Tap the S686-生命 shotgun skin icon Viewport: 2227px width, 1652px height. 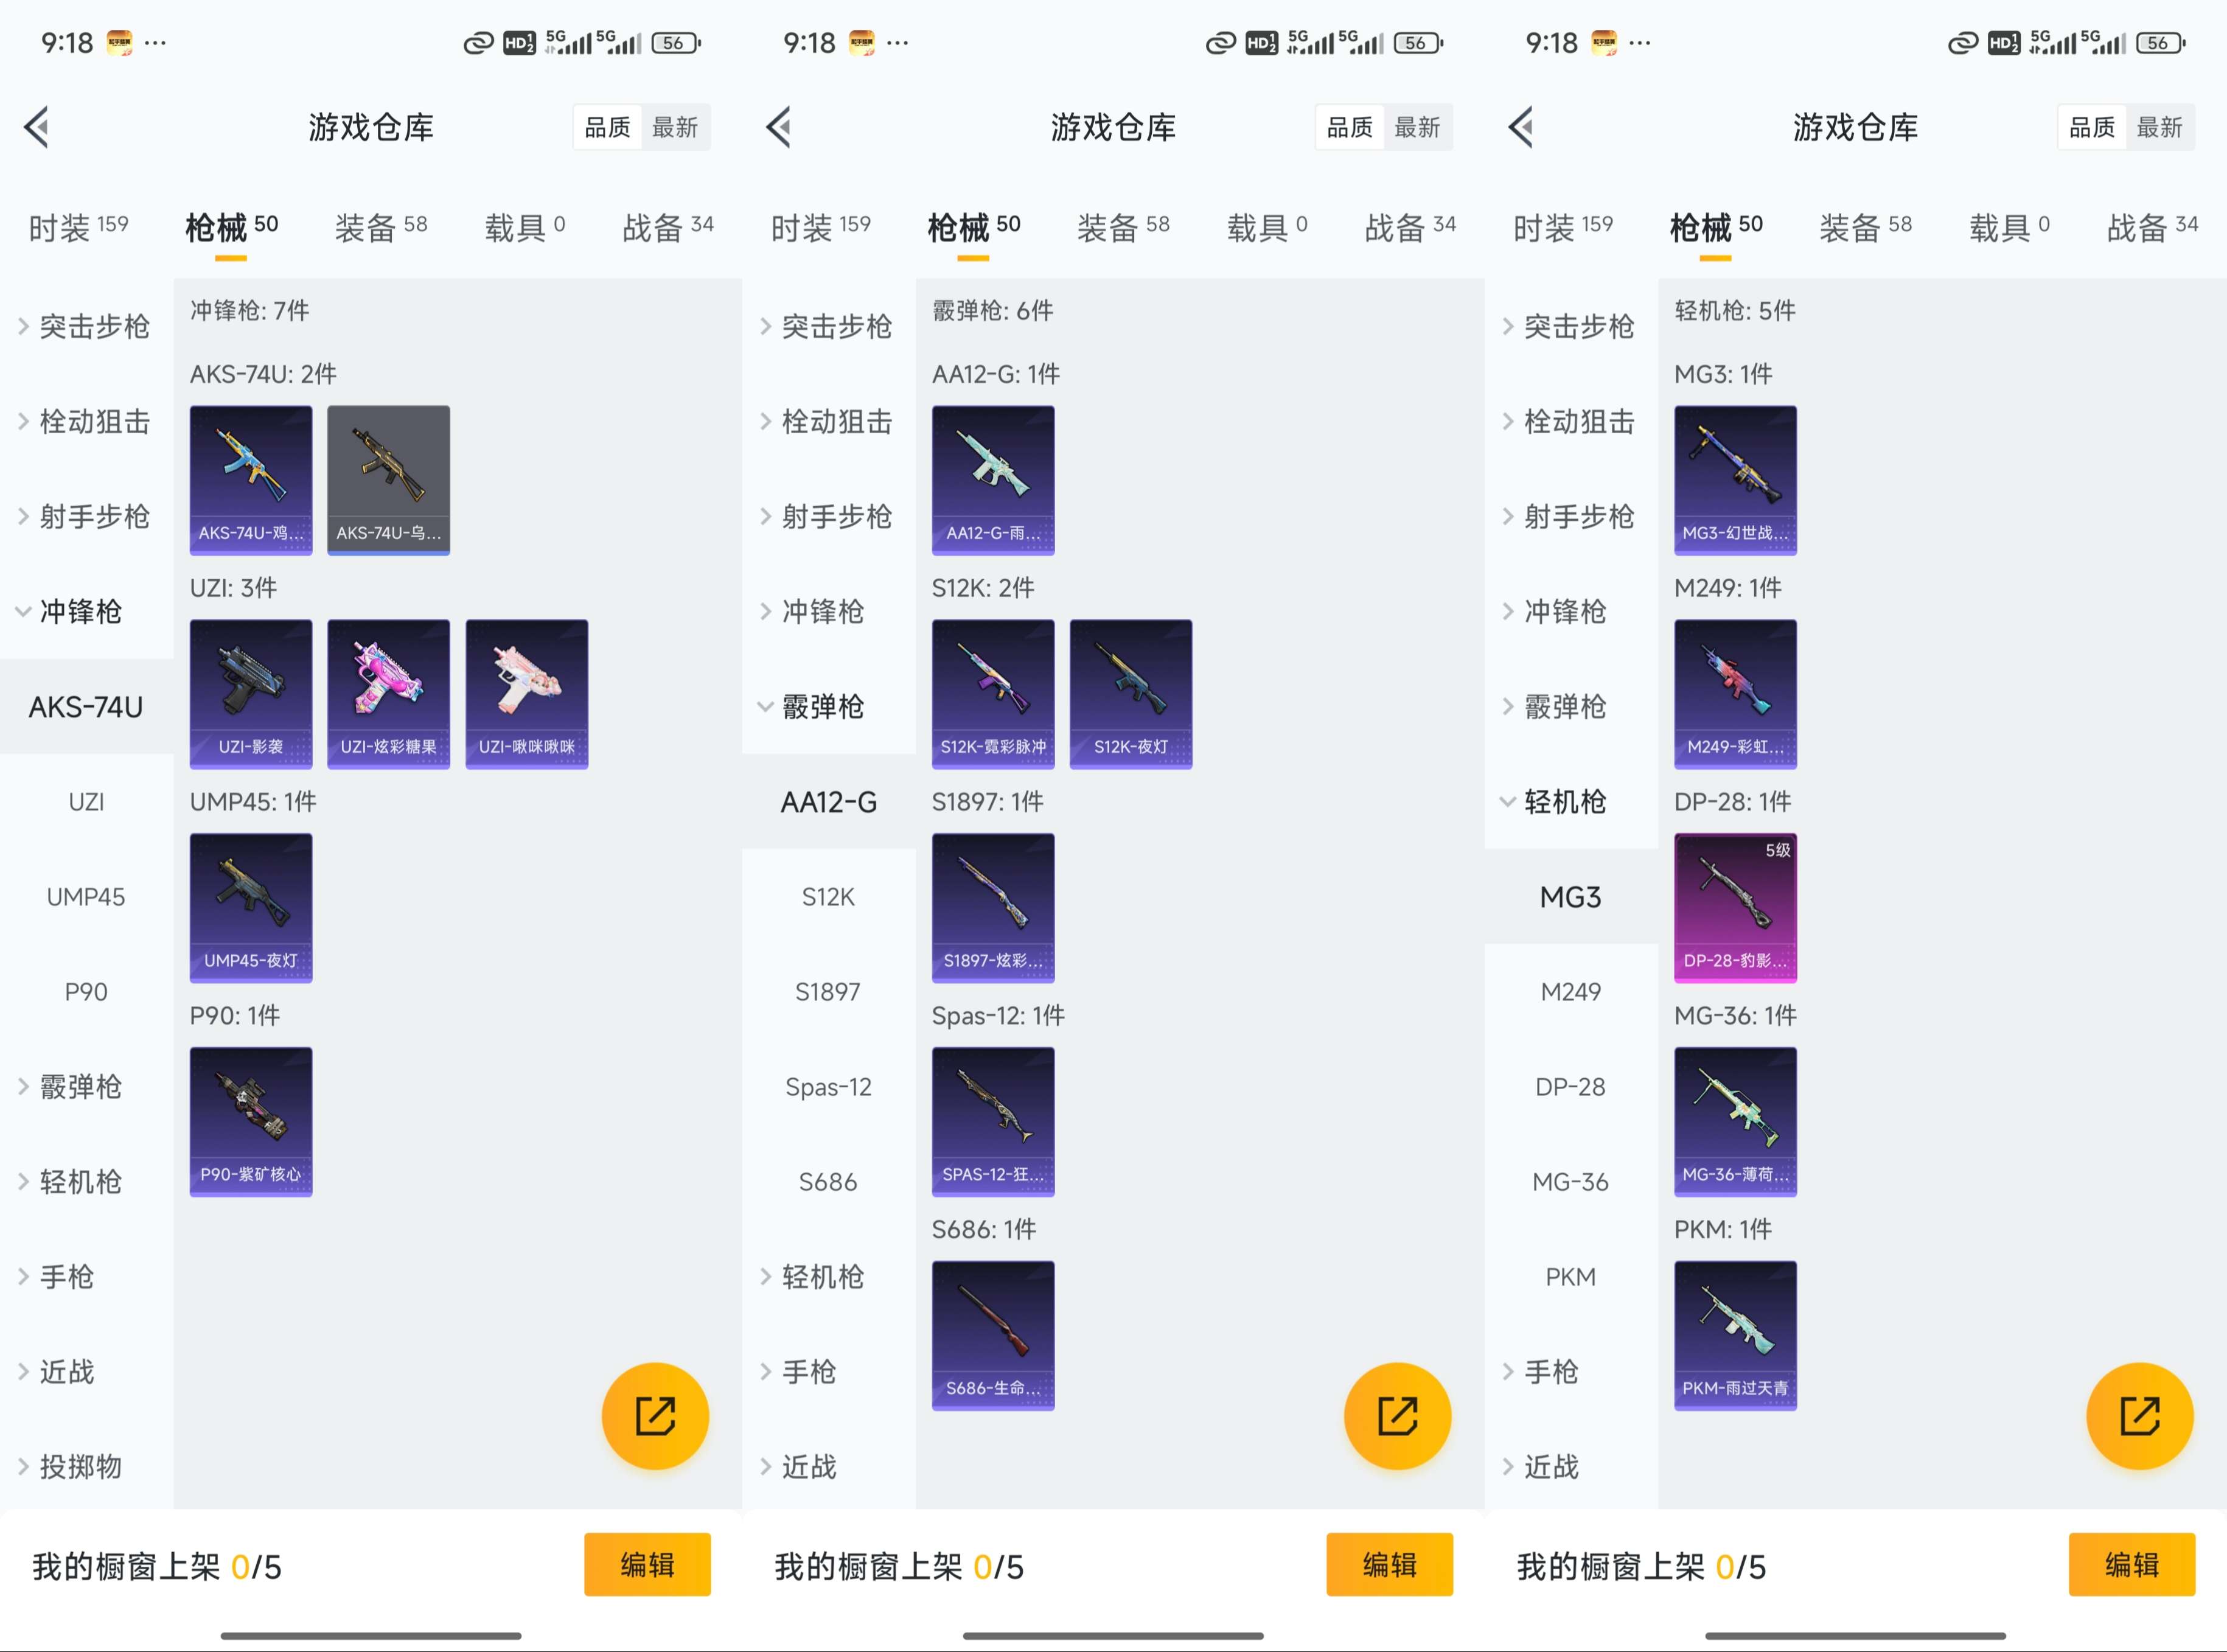click(993, 1336)
